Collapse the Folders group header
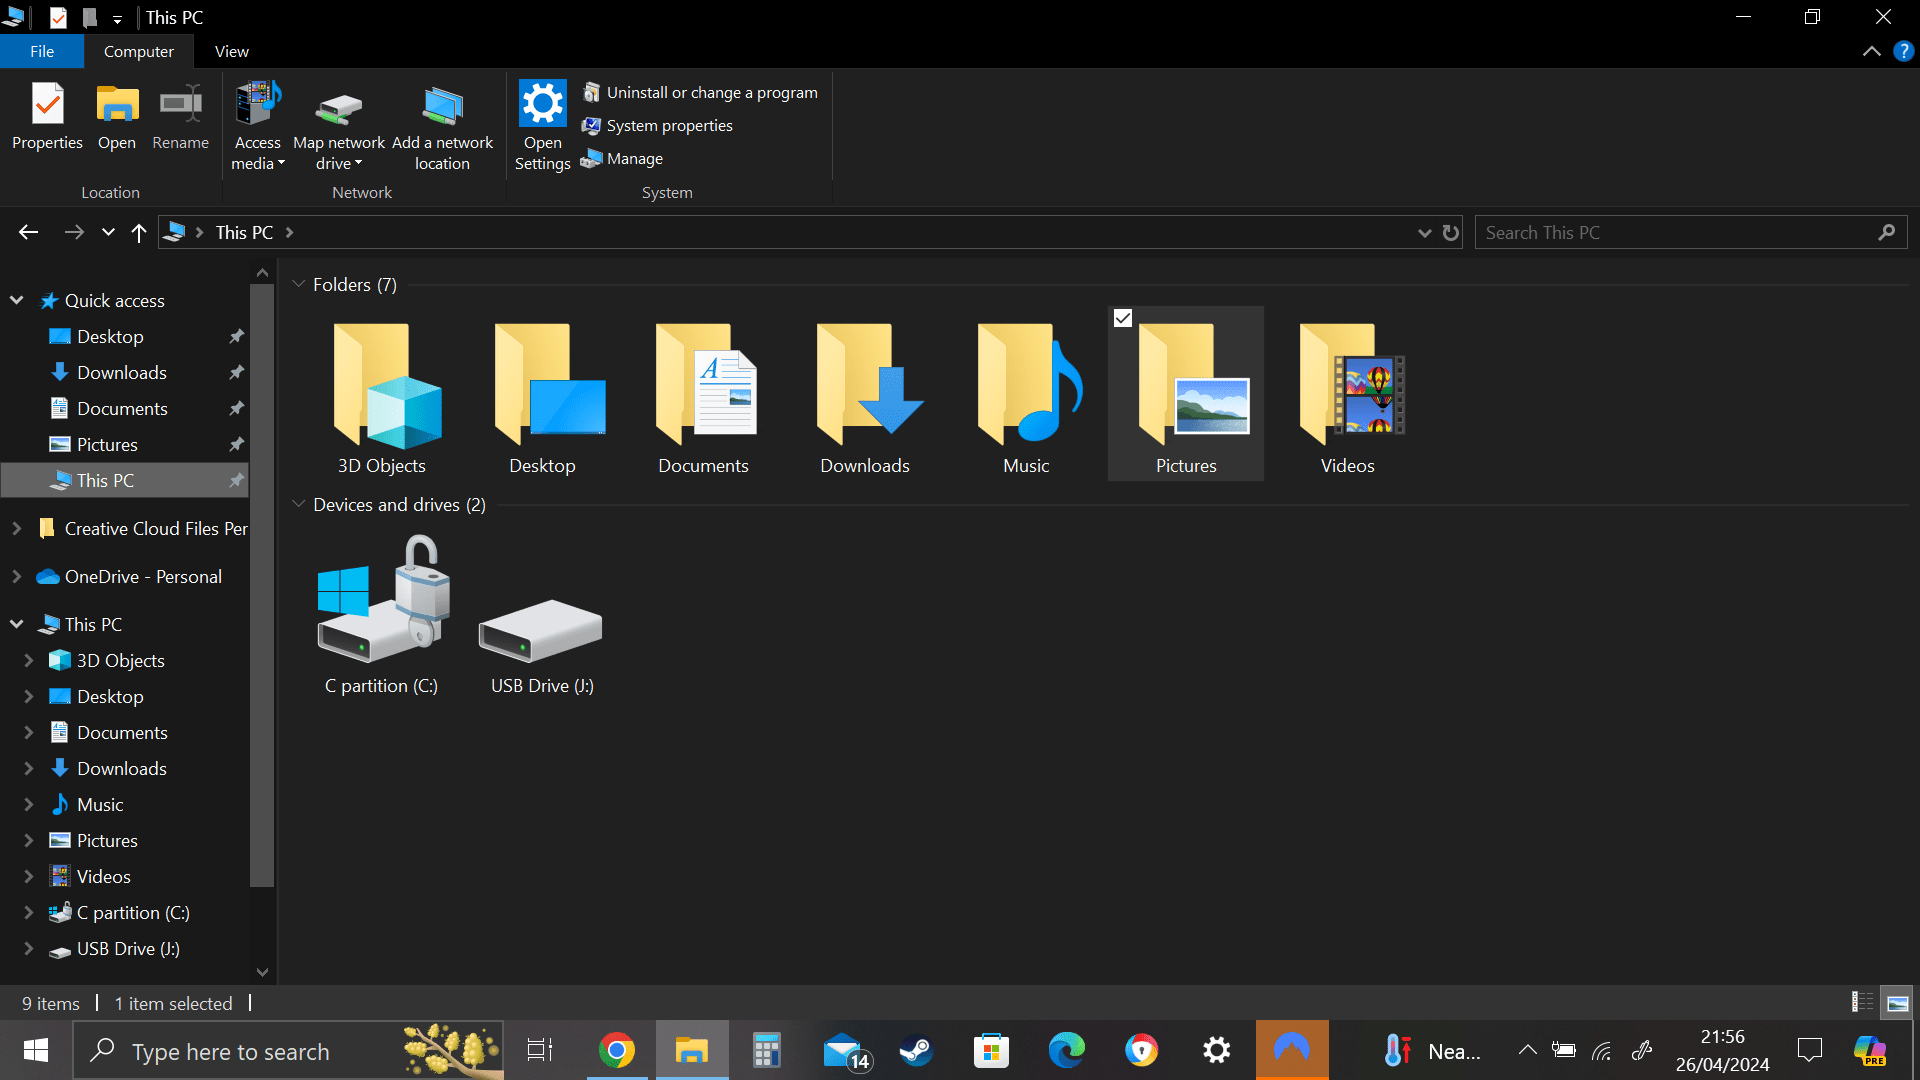This screenshot has height=1080, width=1920. [x=298, y=285]
